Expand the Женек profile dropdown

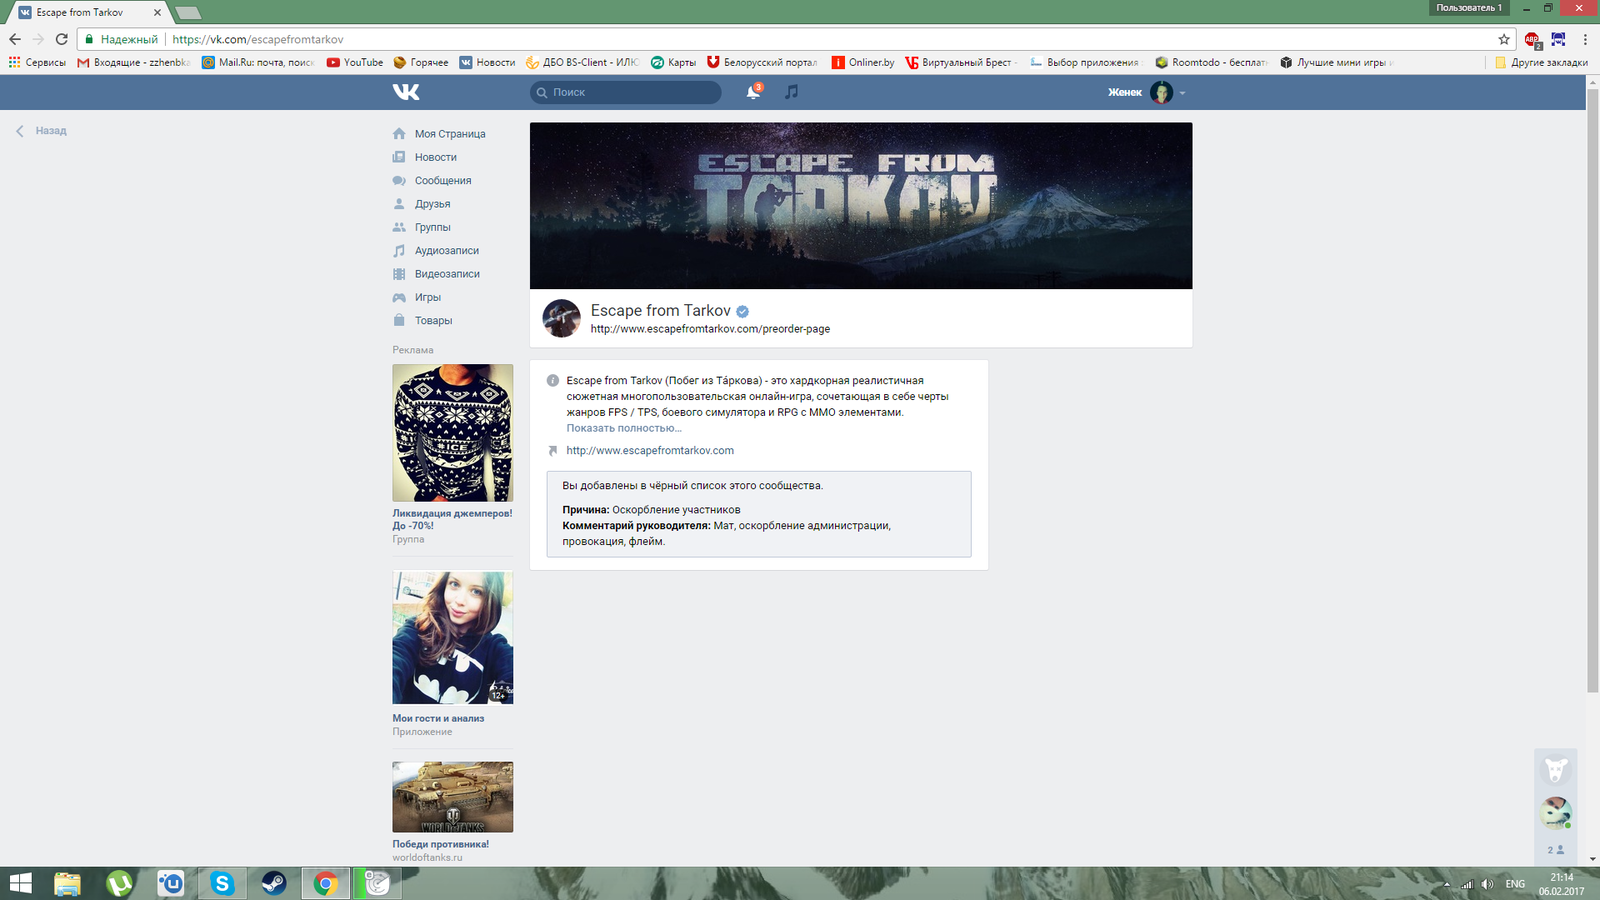(1146, 92)
